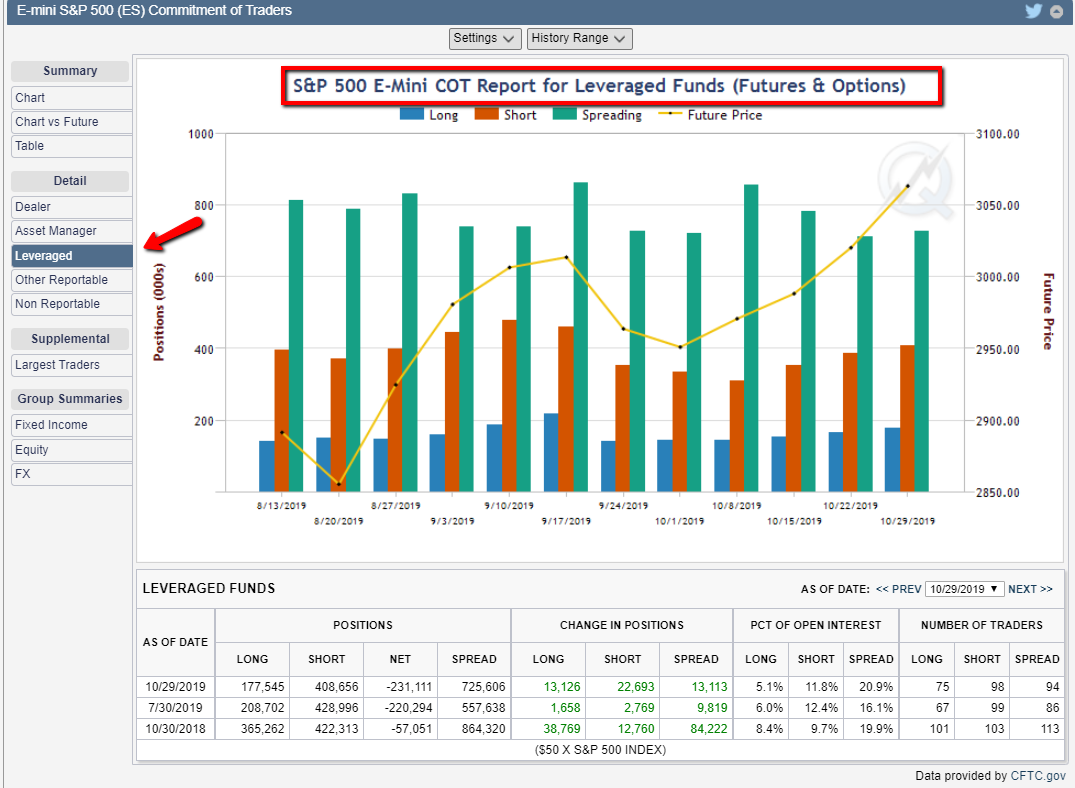1075x788 pixels.
Task: Toggle the Spreading series green legend swatch
Action: (x=564, y=115)
